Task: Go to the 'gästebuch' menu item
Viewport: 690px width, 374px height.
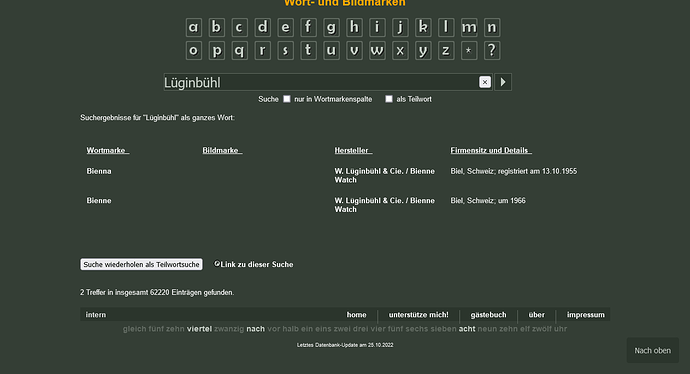Action: pos(488,315)
